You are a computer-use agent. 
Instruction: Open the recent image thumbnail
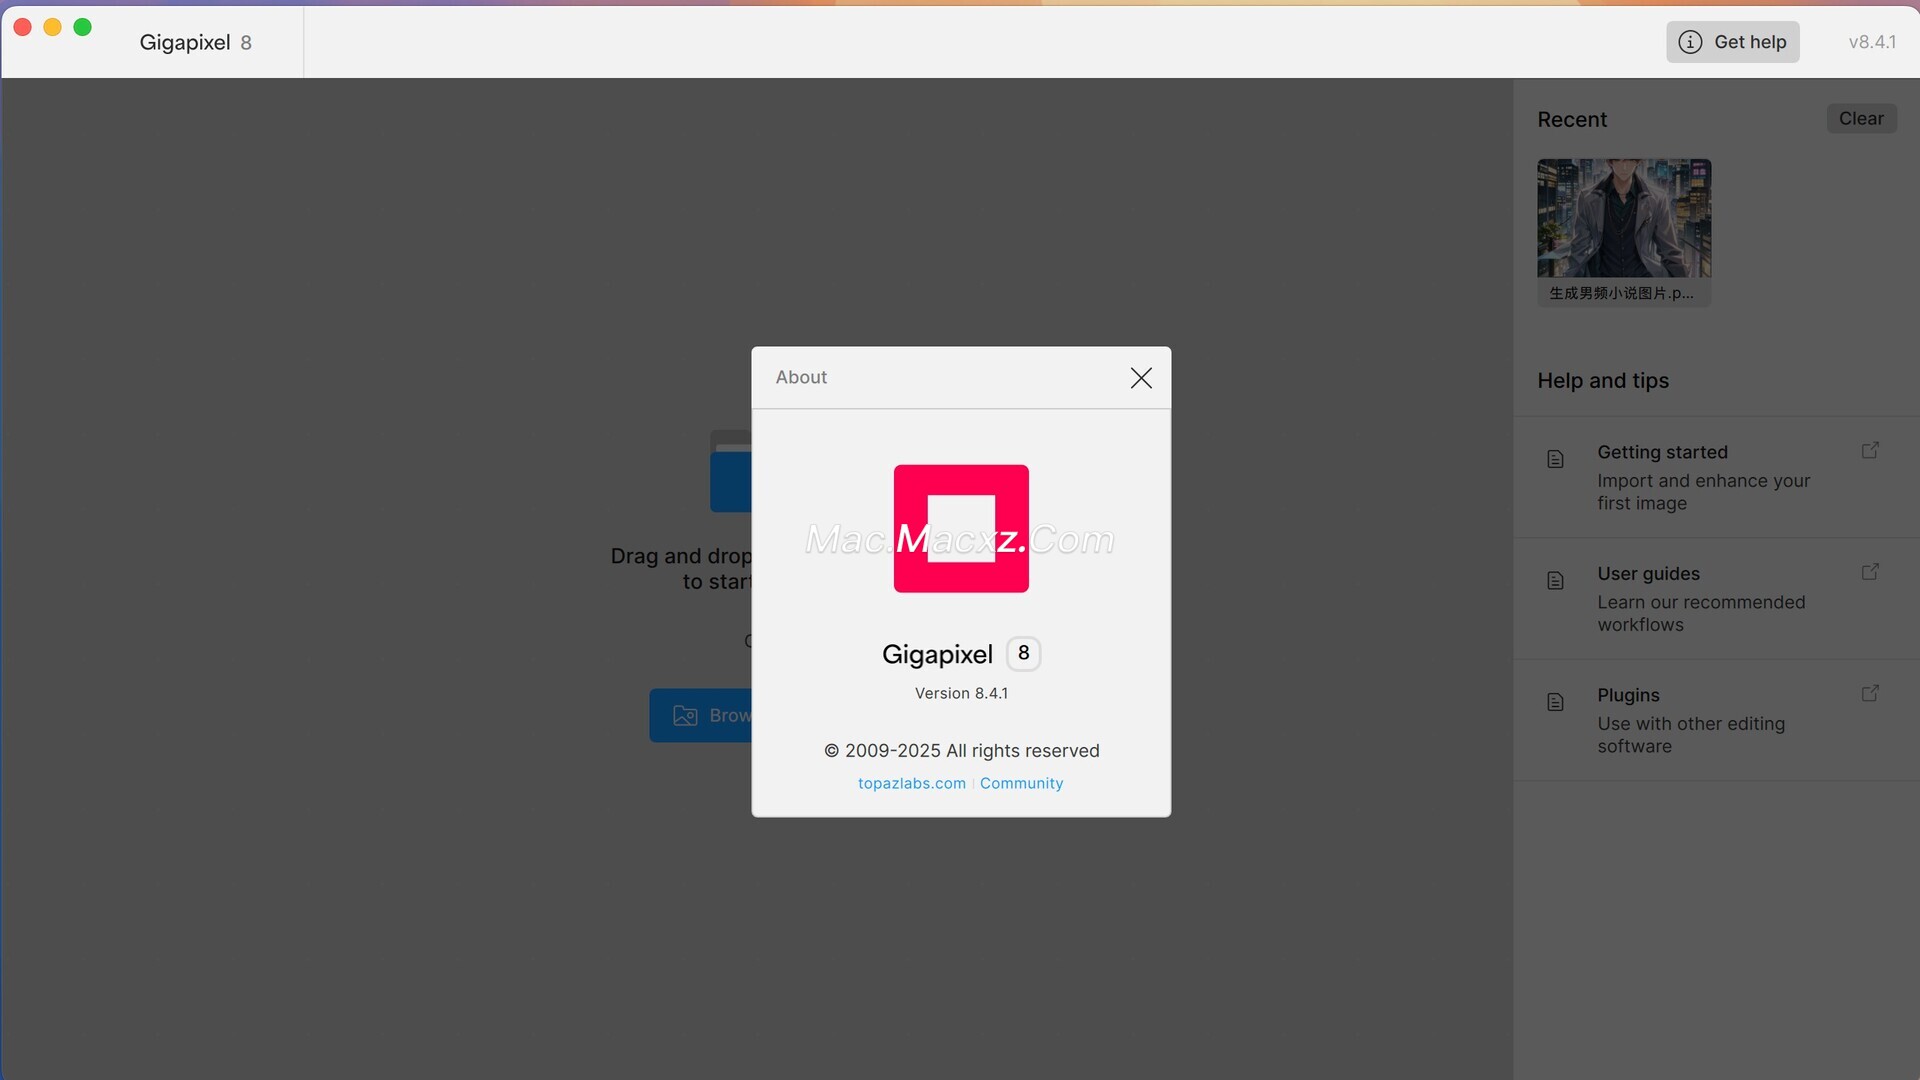pos(1623,218)
